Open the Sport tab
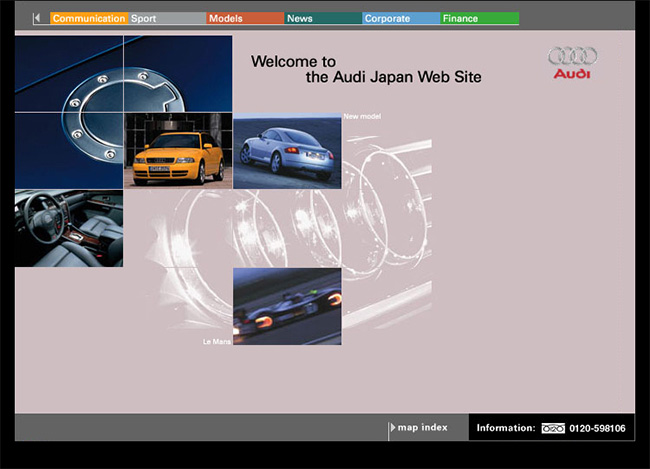Screen dimensions: 650x469 (167, 18)
